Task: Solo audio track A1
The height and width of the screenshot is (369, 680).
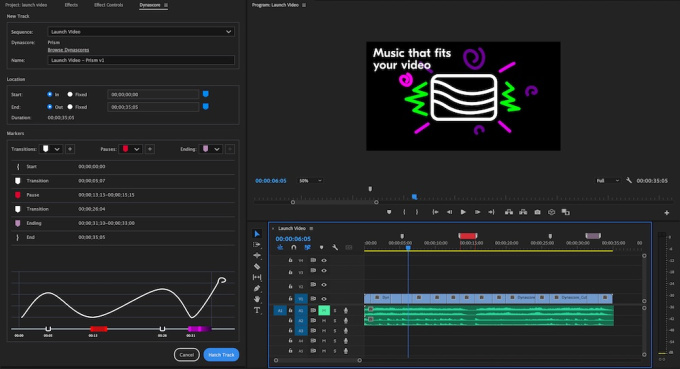Action: click(335, 310)
